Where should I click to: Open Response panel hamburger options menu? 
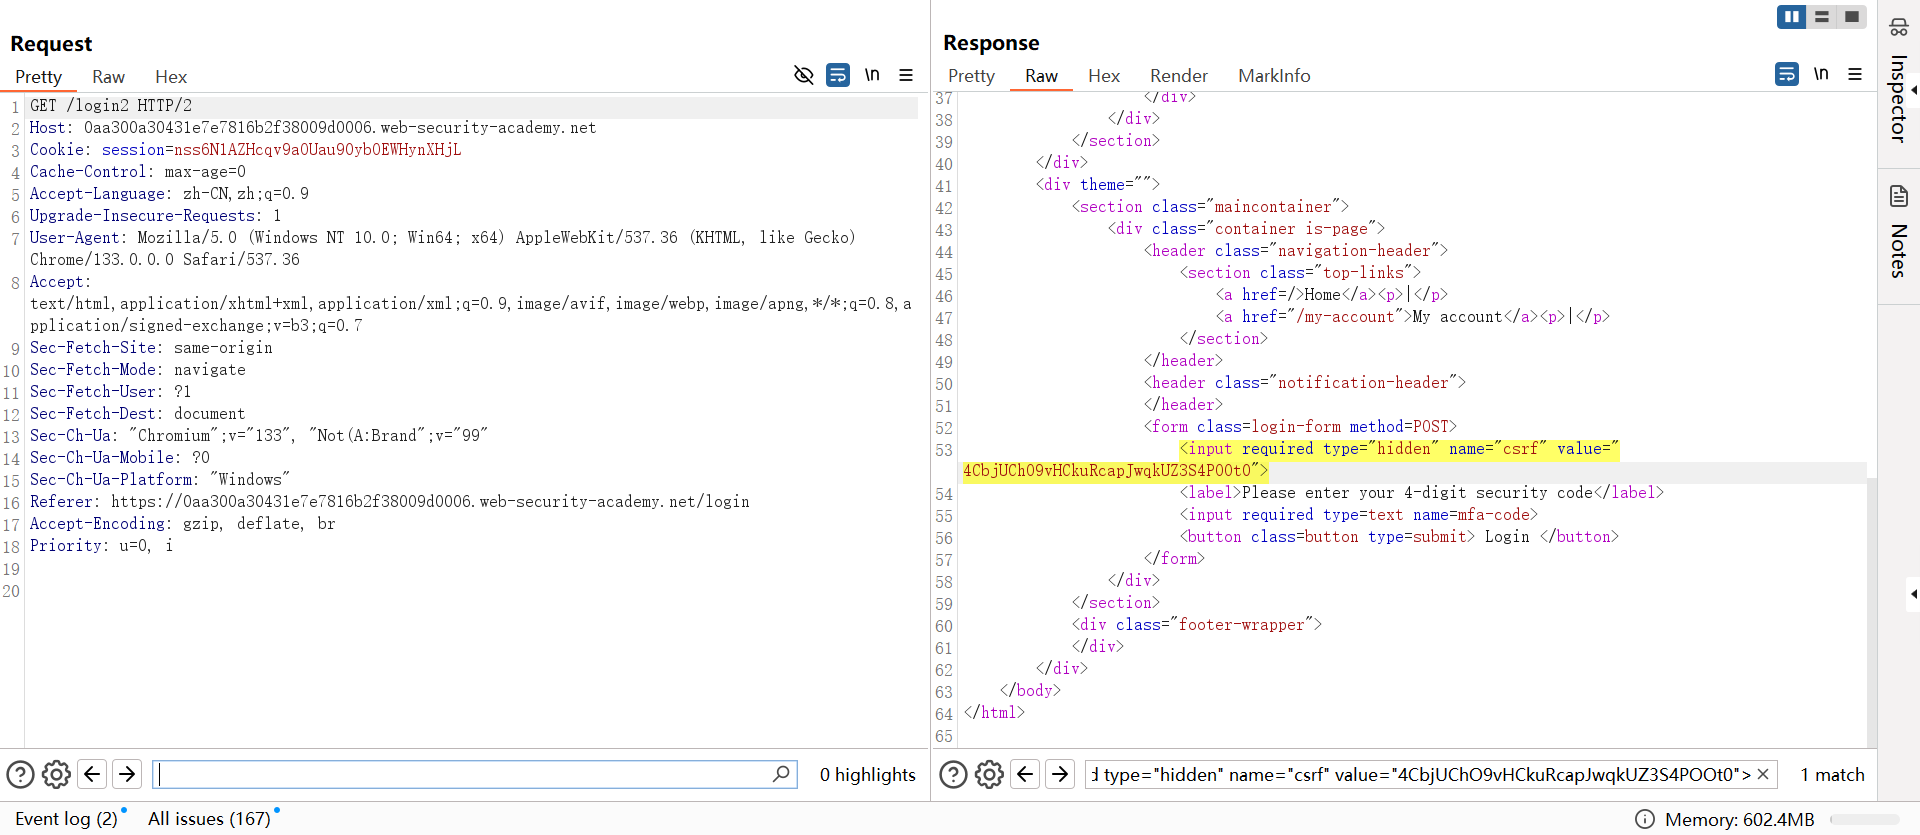(1855, 74)
